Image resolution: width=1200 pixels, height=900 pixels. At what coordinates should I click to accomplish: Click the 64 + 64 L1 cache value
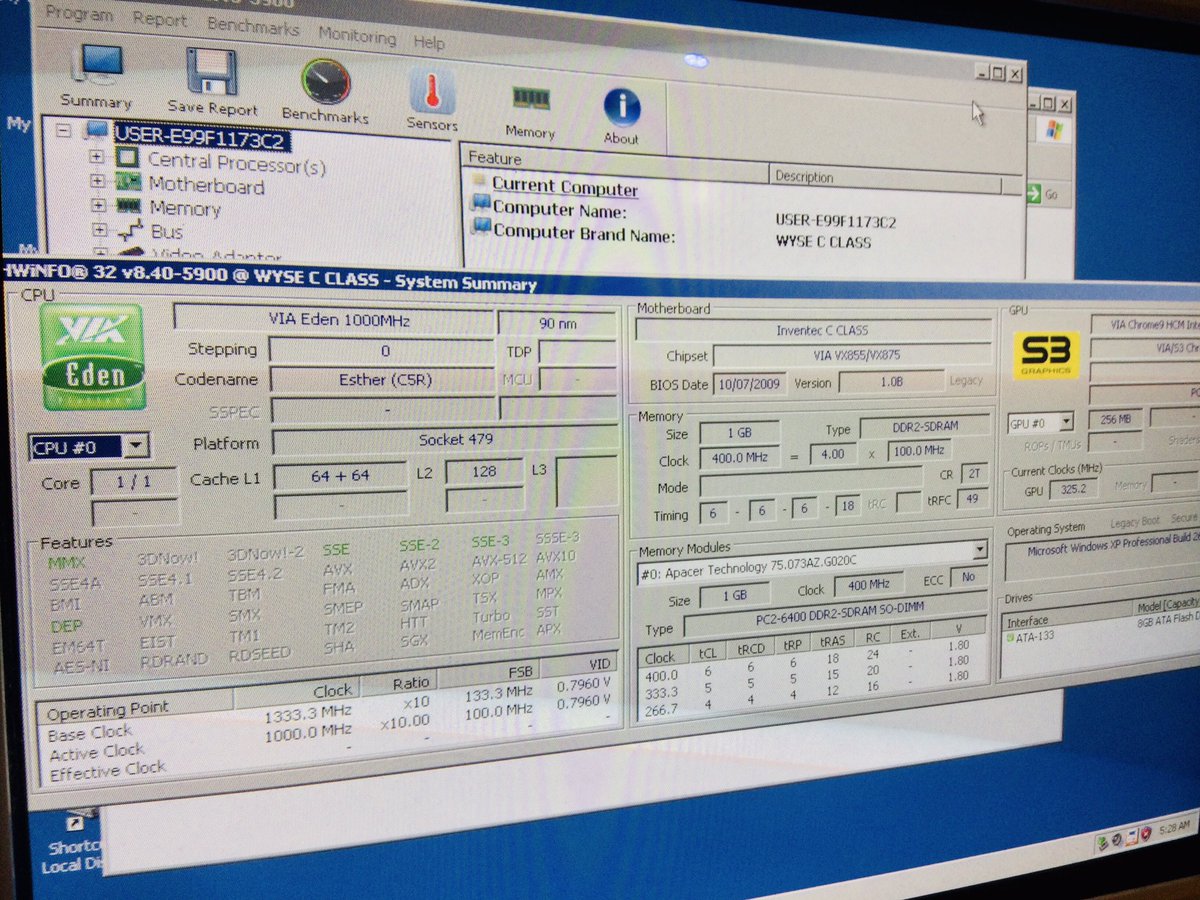tap(339, 476)
